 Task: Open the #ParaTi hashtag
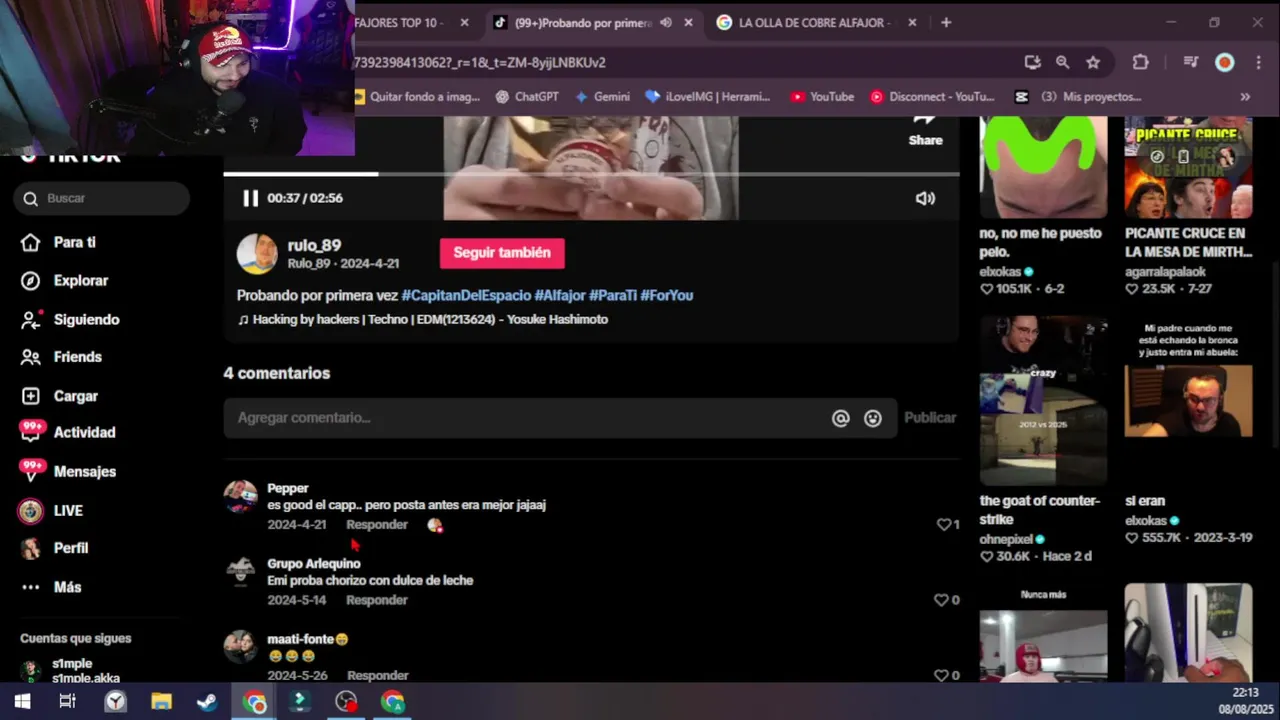(x=613, y=295)
